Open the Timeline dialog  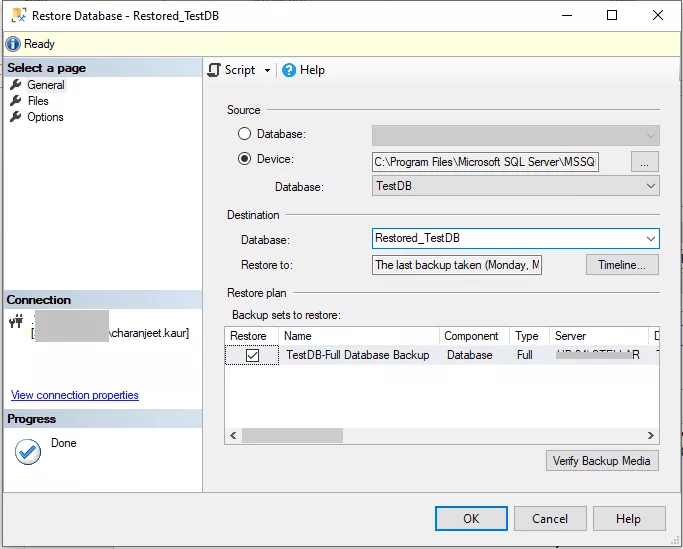coord(622,265)
